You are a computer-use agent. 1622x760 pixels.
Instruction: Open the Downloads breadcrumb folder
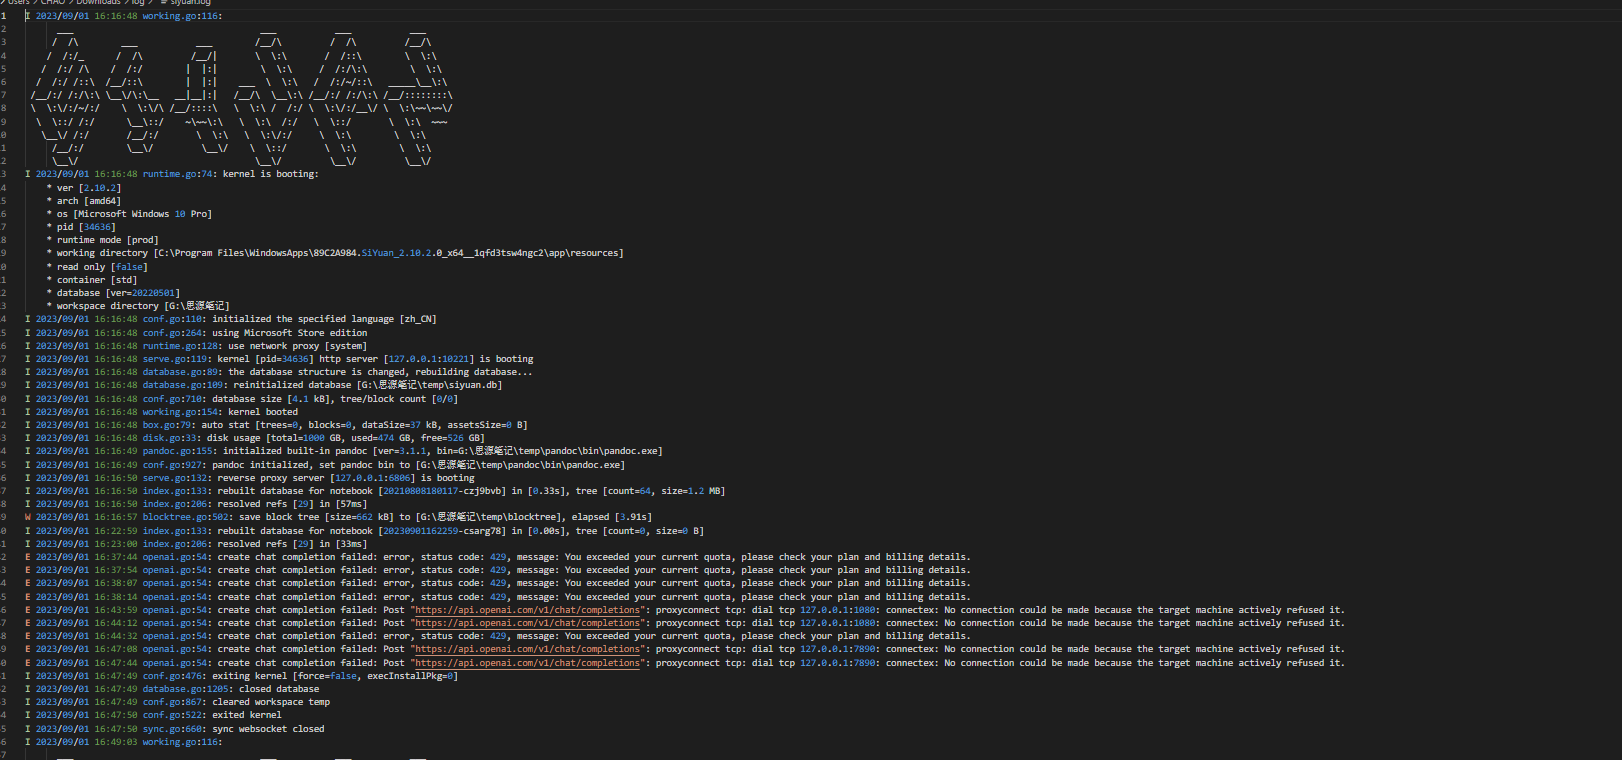pyautogui.click(x=97, y=3)
